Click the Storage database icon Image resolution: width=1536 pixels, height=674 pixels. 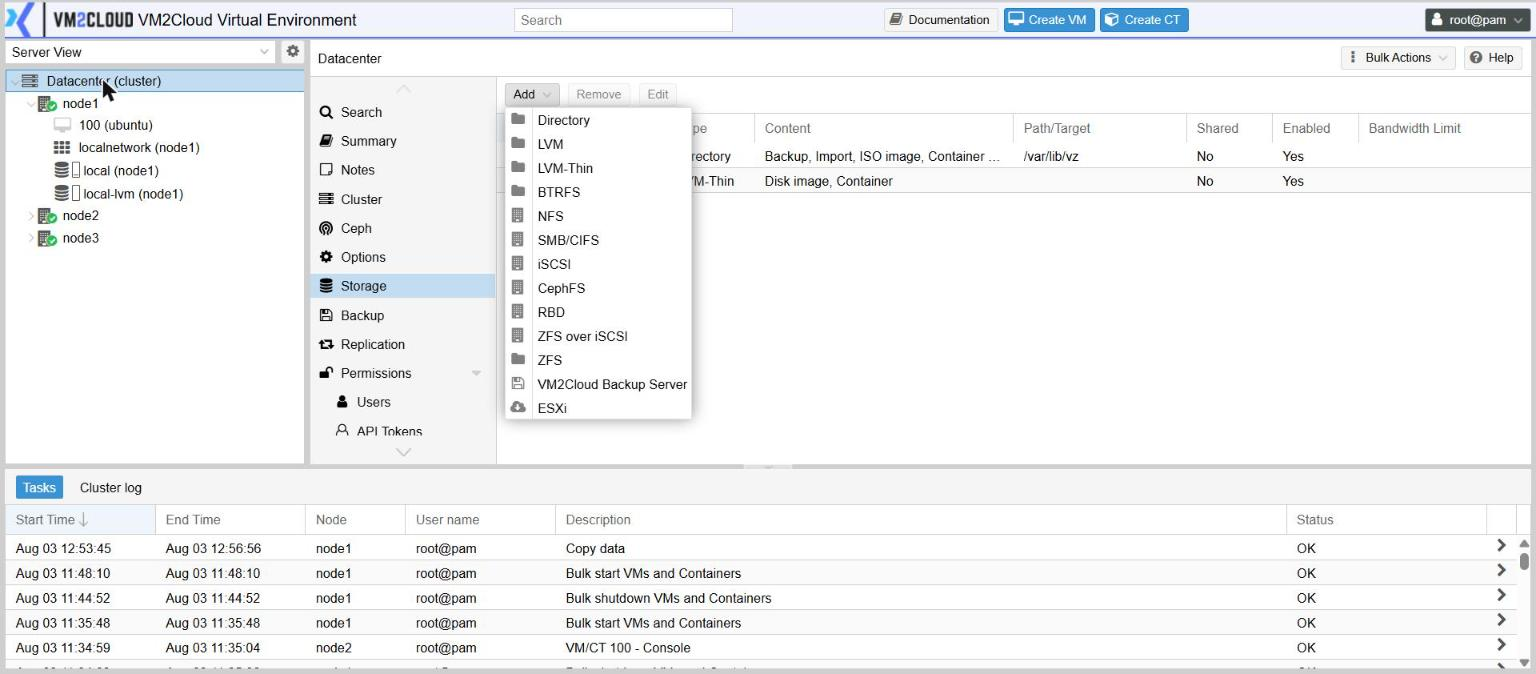(x=326, y=286)
